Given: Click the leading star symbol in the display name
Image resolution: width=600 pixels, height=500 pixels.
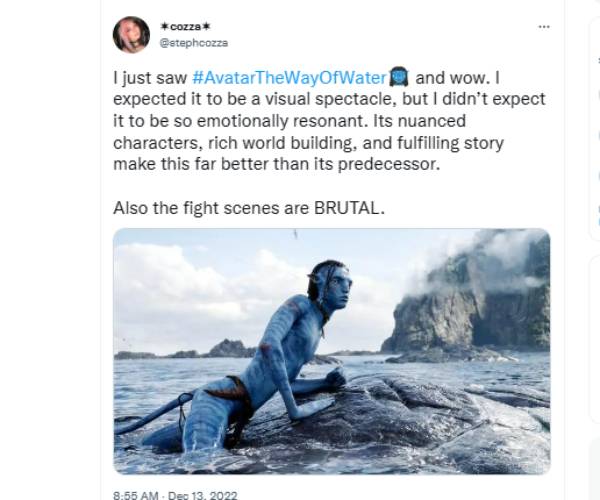Looking at the screenshot, I should (x=164, y=26).
